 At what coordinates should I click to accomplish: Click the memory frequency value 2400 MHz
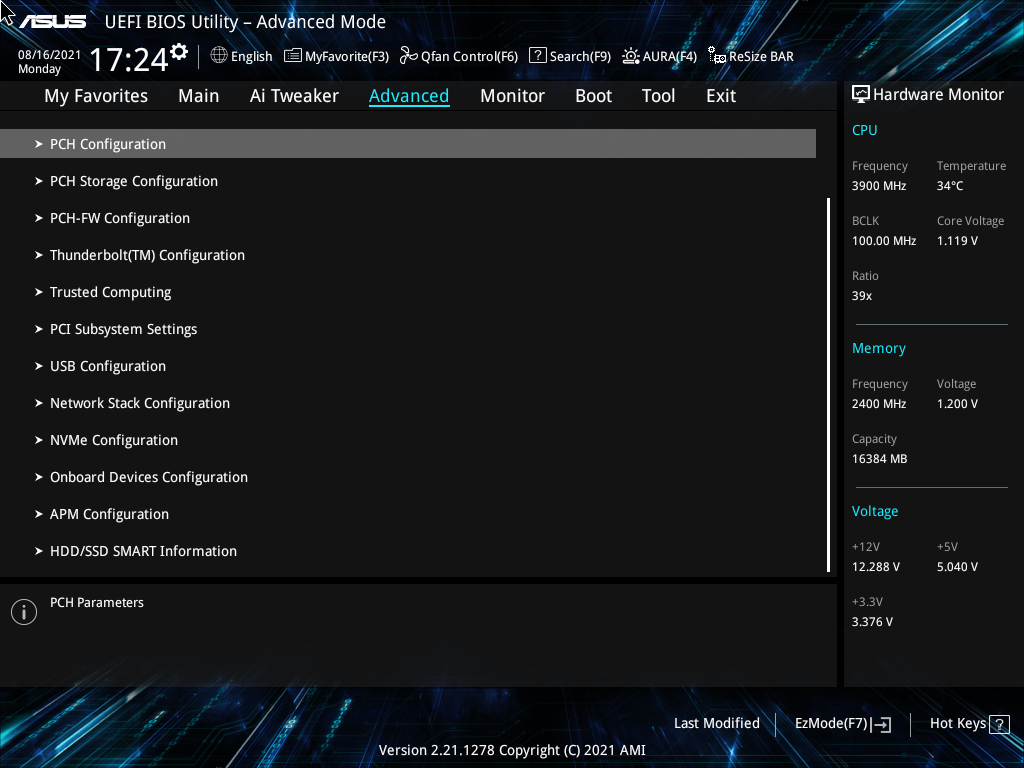pos(879,404)
